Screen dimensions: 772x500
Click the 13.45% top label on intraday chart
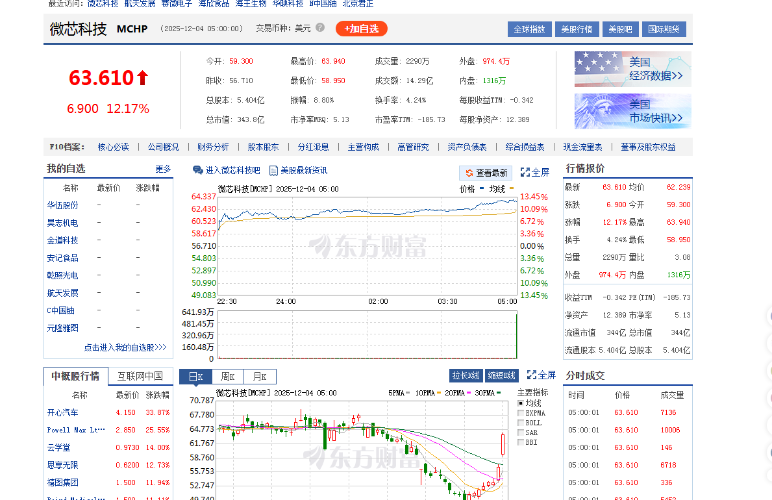[x=534, y=197]
